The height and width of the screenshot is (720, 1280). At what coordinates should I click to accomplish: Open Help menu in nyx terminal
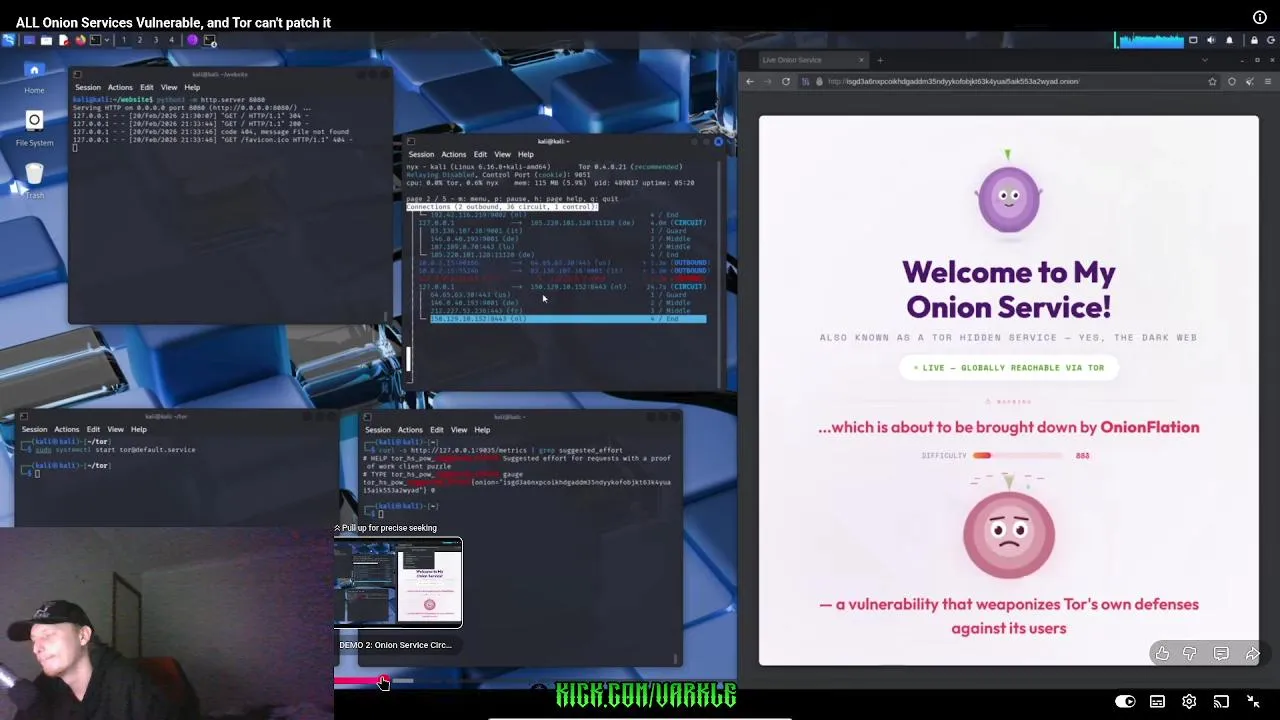(525, 154)
